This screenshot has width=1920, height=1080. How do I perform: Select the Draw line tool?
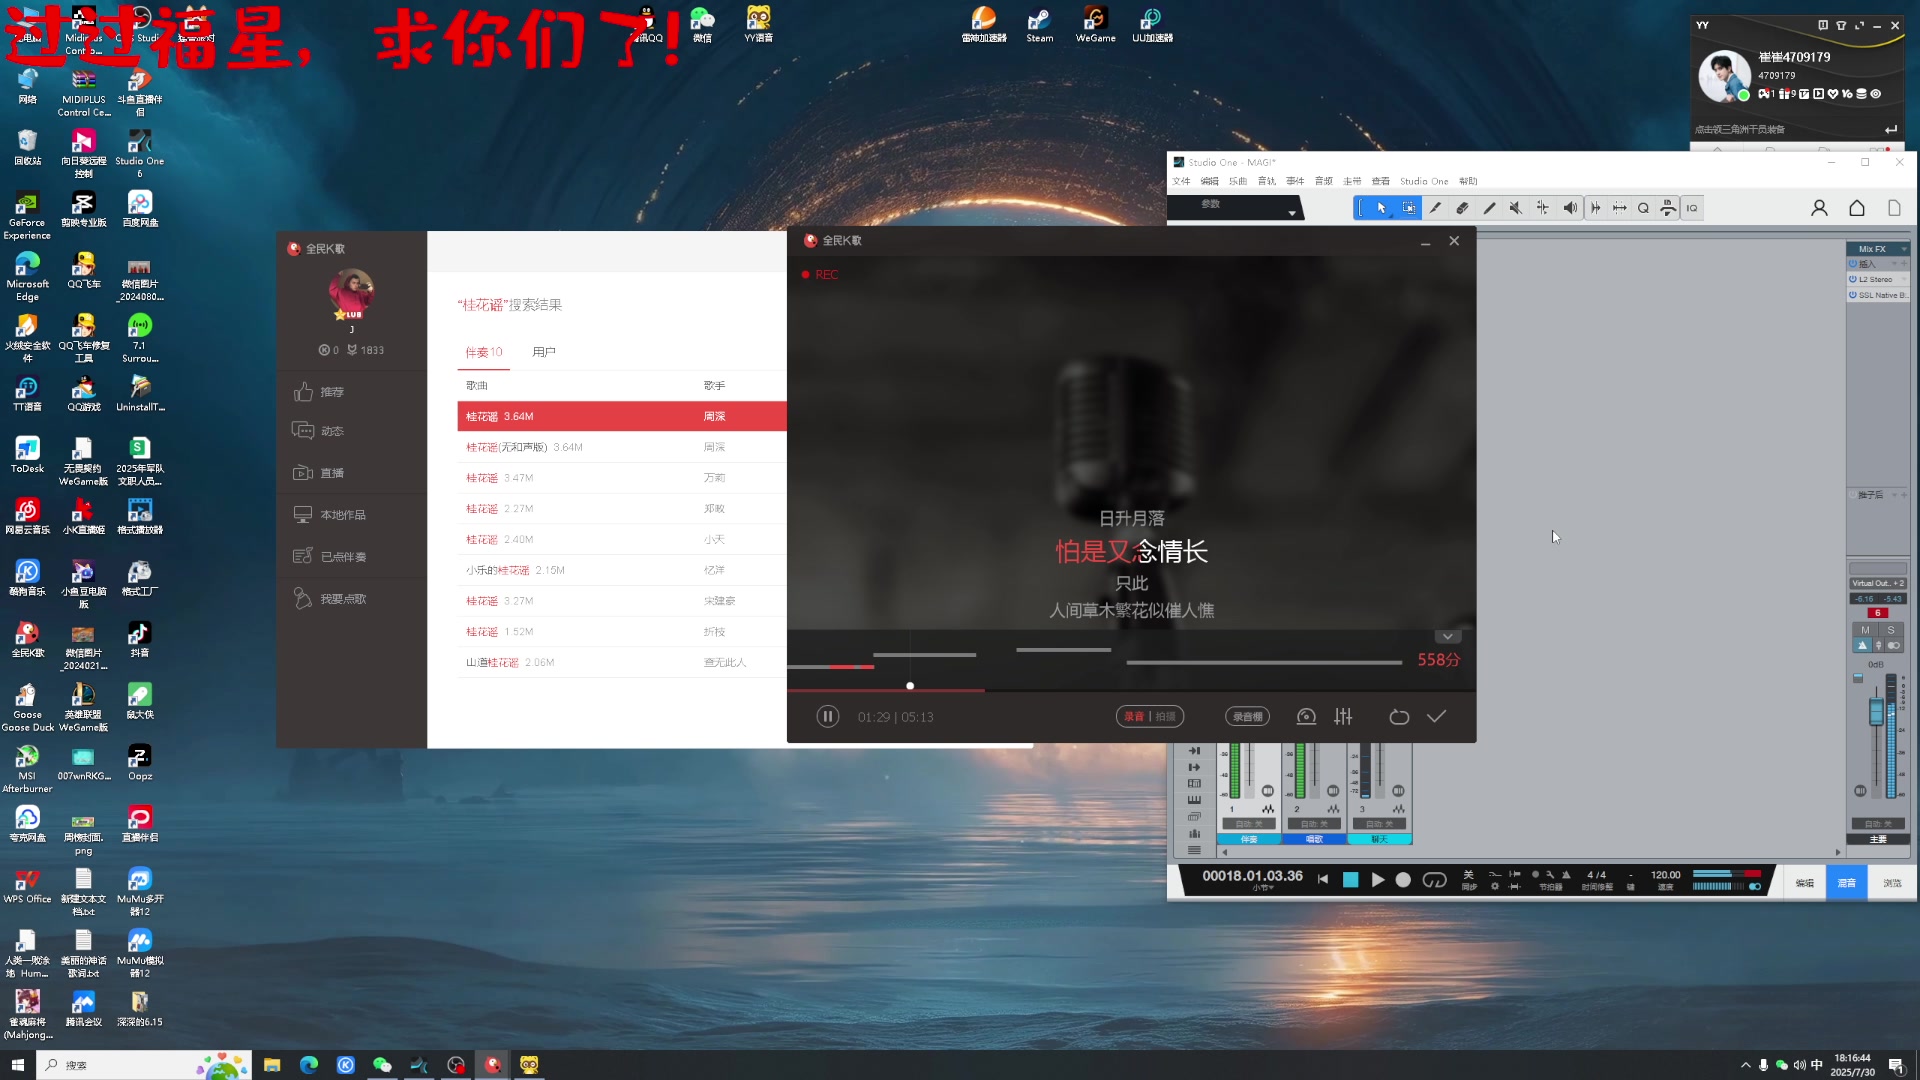1489,208
